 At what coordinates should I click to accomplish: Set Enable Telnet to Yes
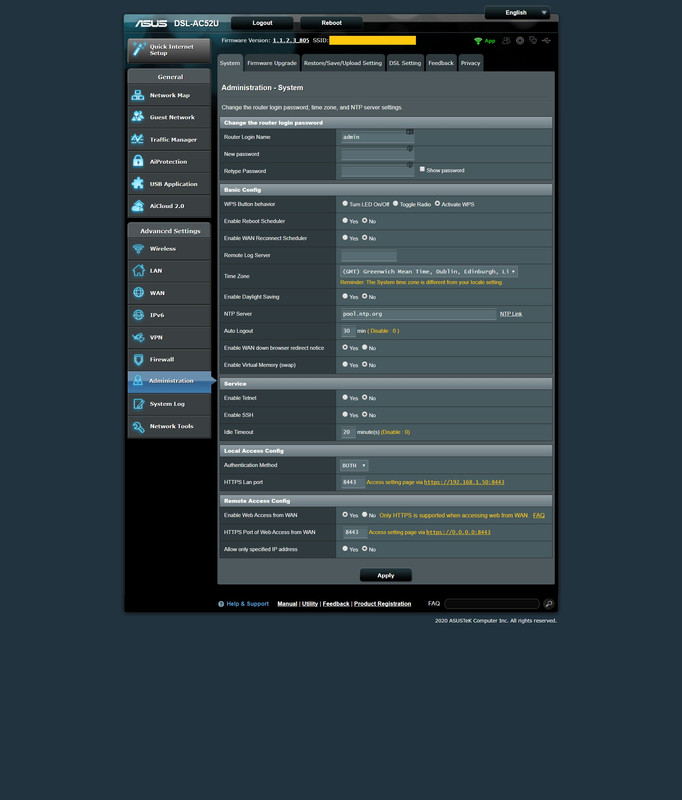point(345,397)
